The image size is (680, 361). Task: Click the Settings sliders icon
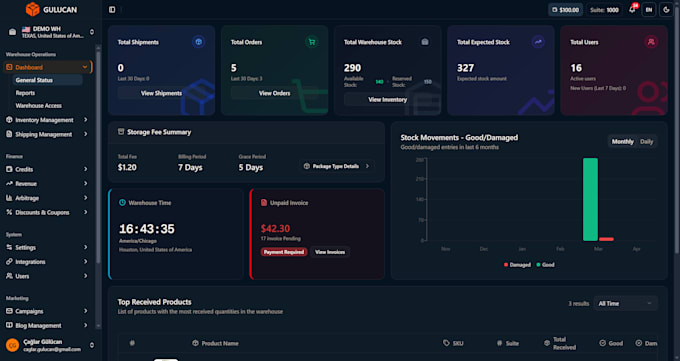(x=9, y=247)
